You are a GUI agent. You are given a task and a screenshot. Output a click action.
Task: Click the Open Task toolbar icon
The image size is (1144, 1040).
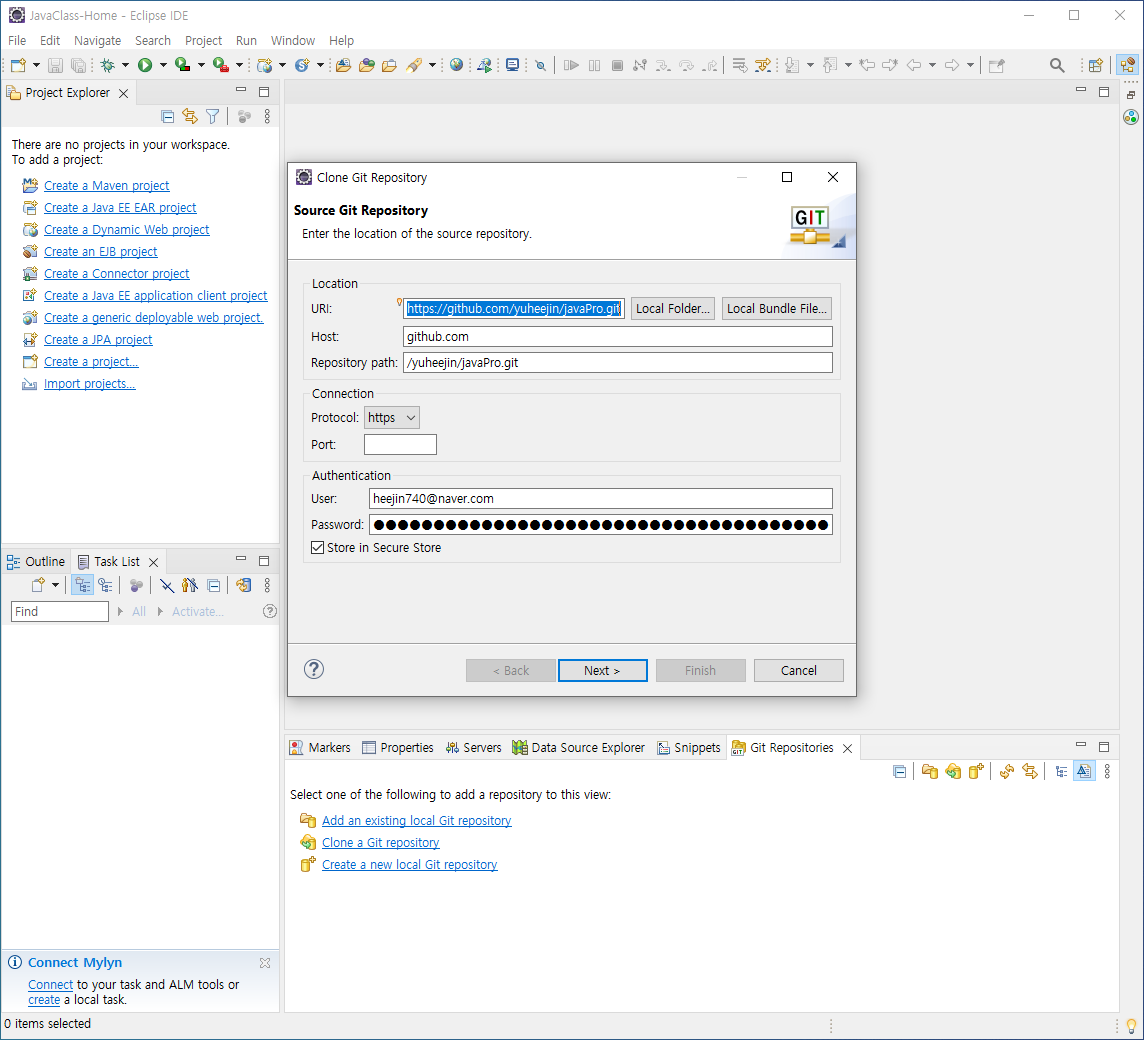pos(390,66)
